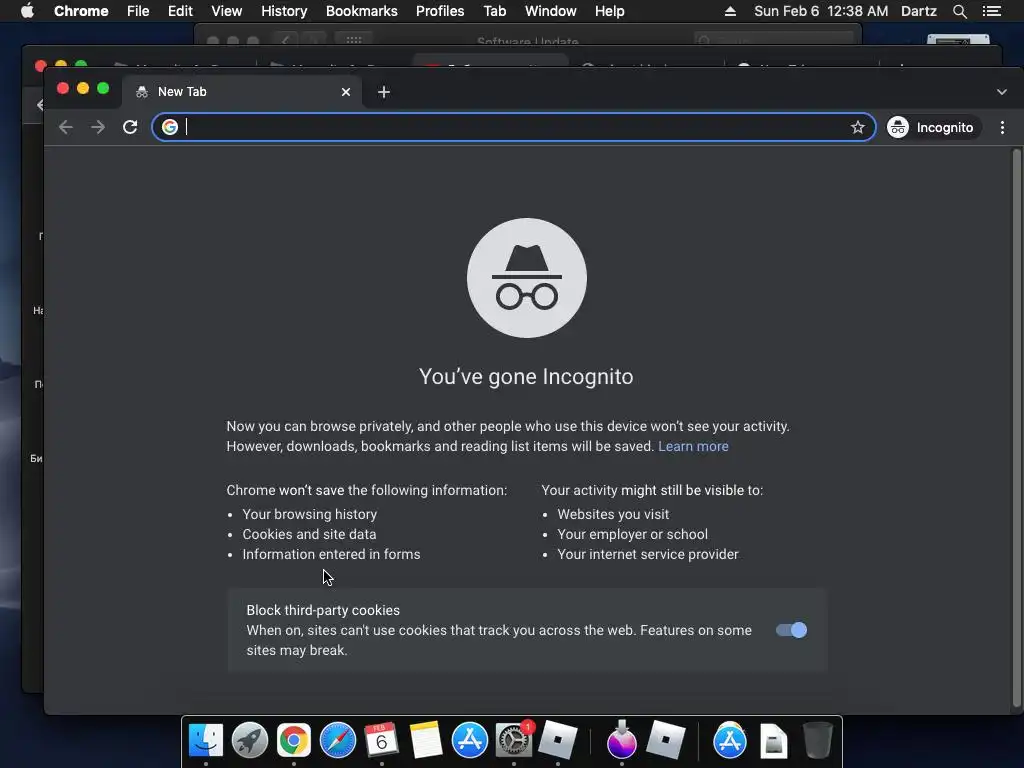Open the Roblox icon right of the purple downloader
The height and width of the screenshot is (768, 1024).
pos(665,741)
